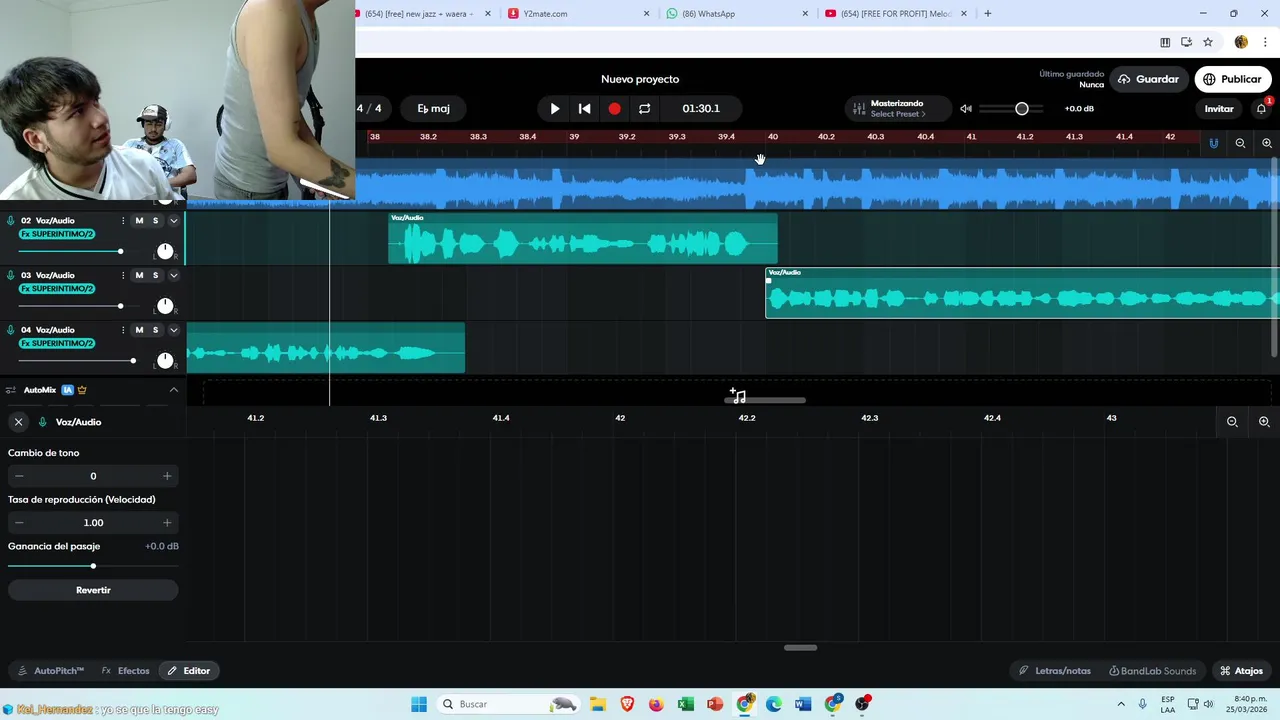The width and height of the screenshot is (1280, 720).
Task: Solo track 04 Voz/Audio
Action: tap(155, 330)
